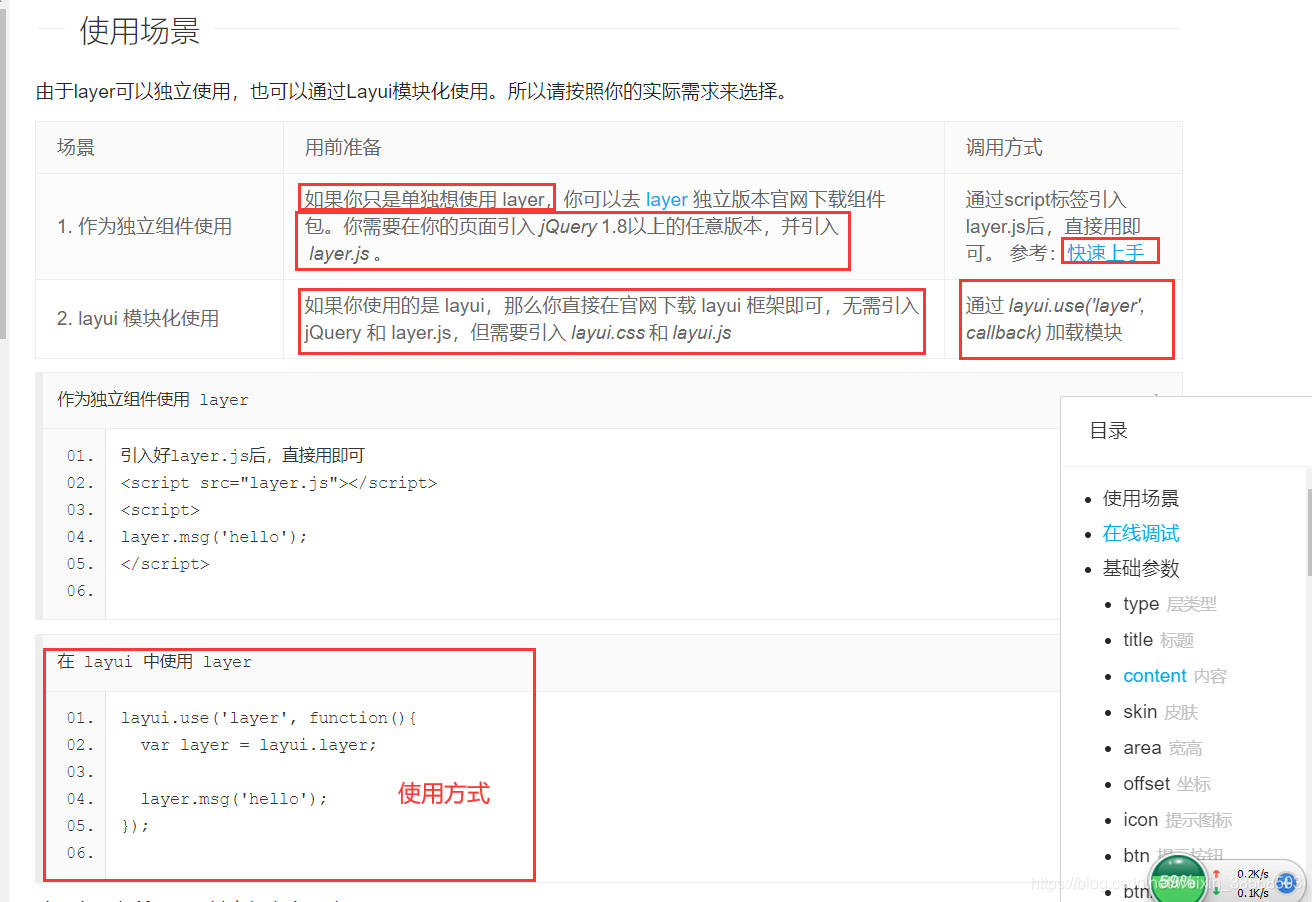Click the layui.use('layer', function(){ code line
The width and height of the screenshot is (1312, 902).
(x=269, y=718)
